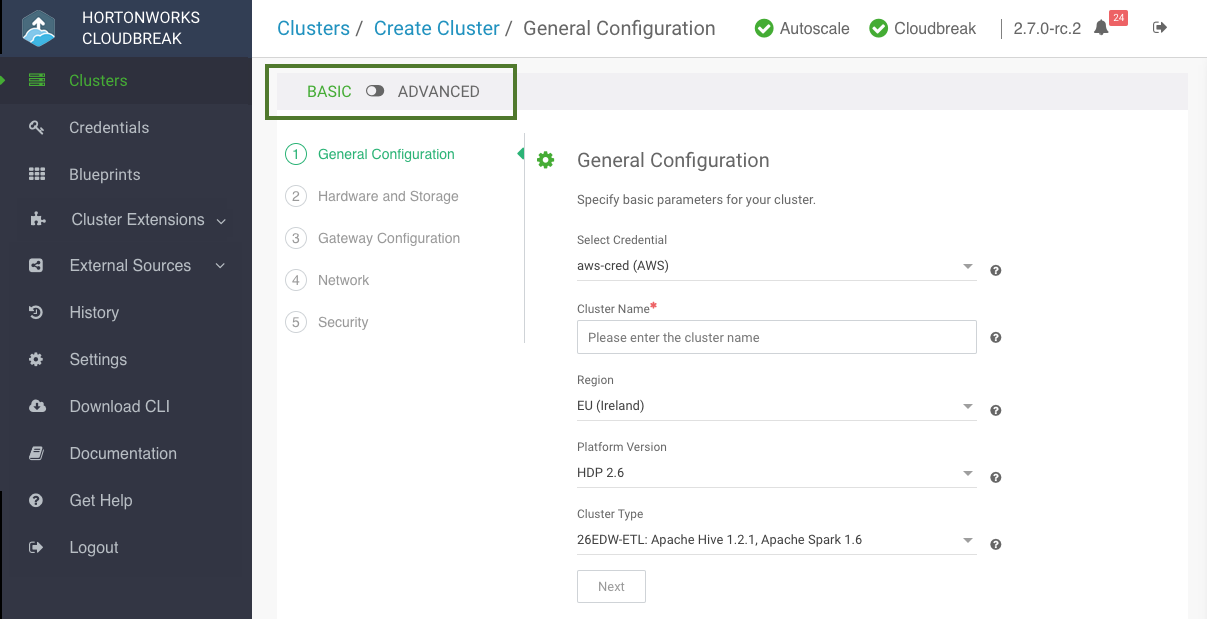This screenshot has height=619, width=1207.
Task: Open Download CLI in the sidebar
Action: pos(120,406)
